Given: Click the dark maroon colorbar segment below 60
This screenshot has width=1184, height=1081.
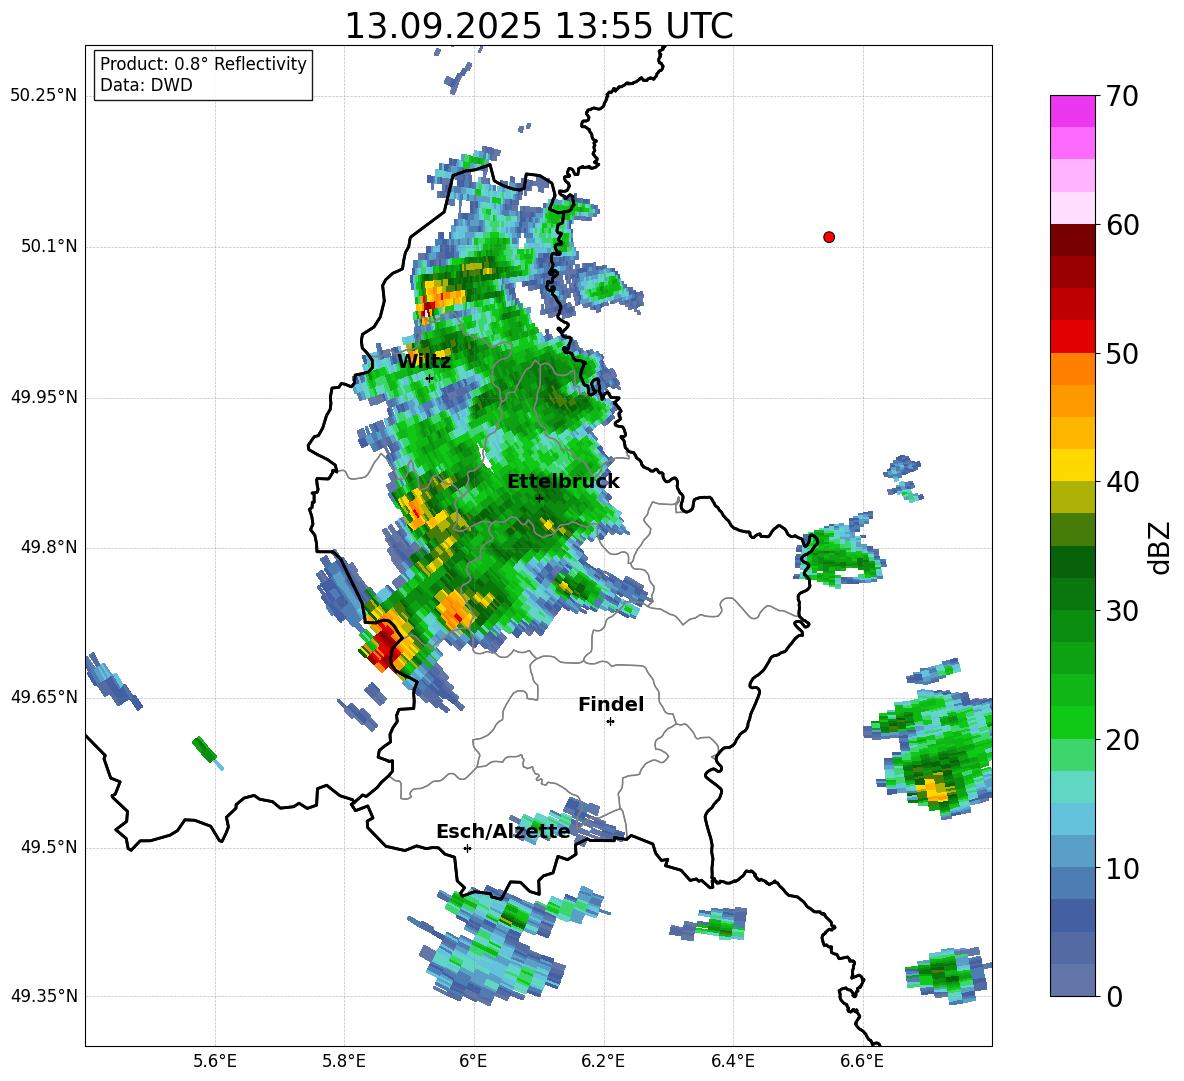Looking at the screenshot, I should pos(1072,240).
